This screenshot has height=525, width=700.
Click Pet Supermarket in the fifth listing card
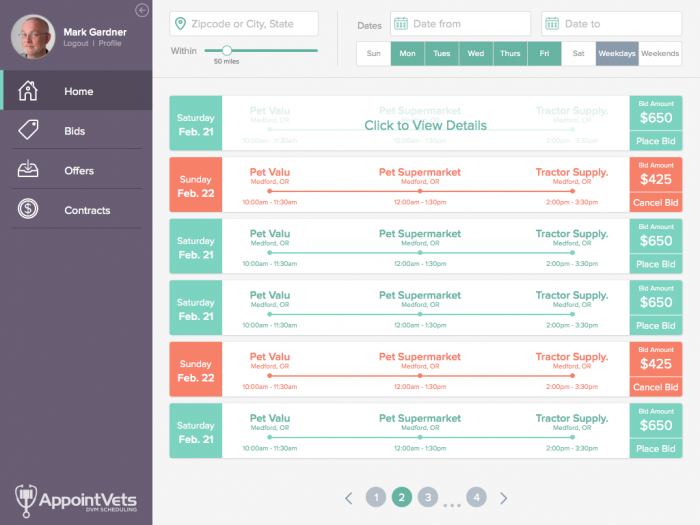pyautogui.click(x=420, y=357)
